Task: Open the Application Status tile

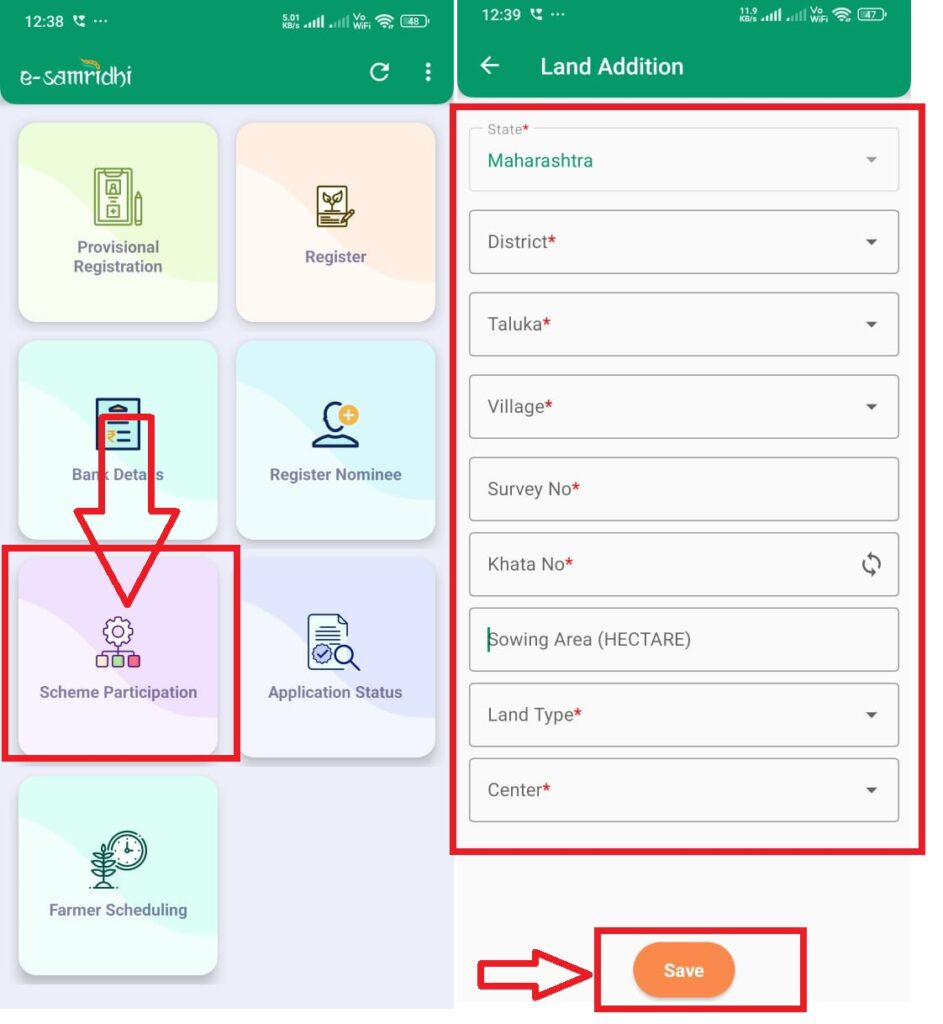Action: pos(335,657)
